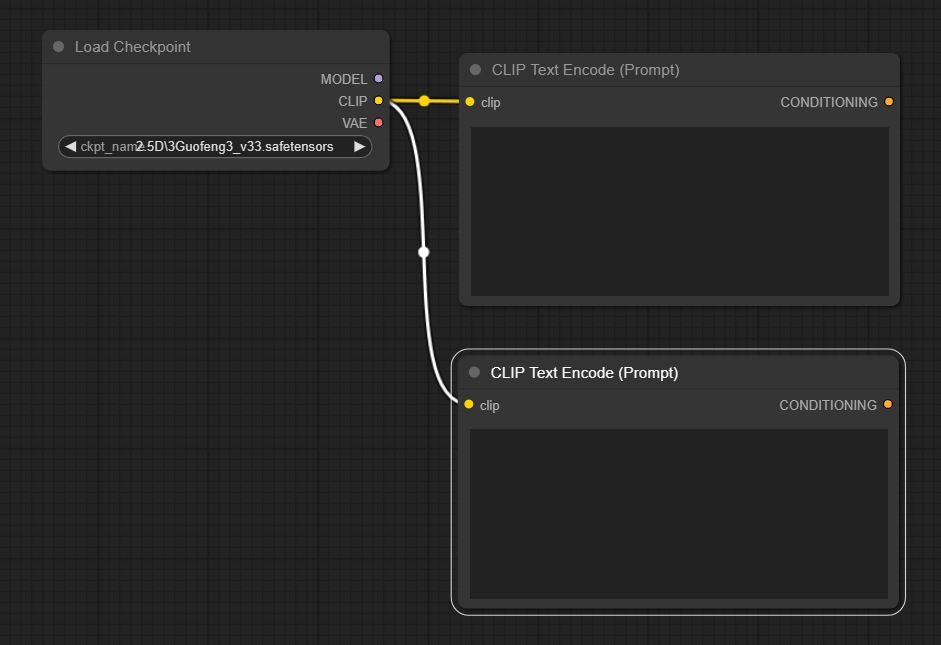Focus the lower node's prompt text area

[x=679, y=514]
